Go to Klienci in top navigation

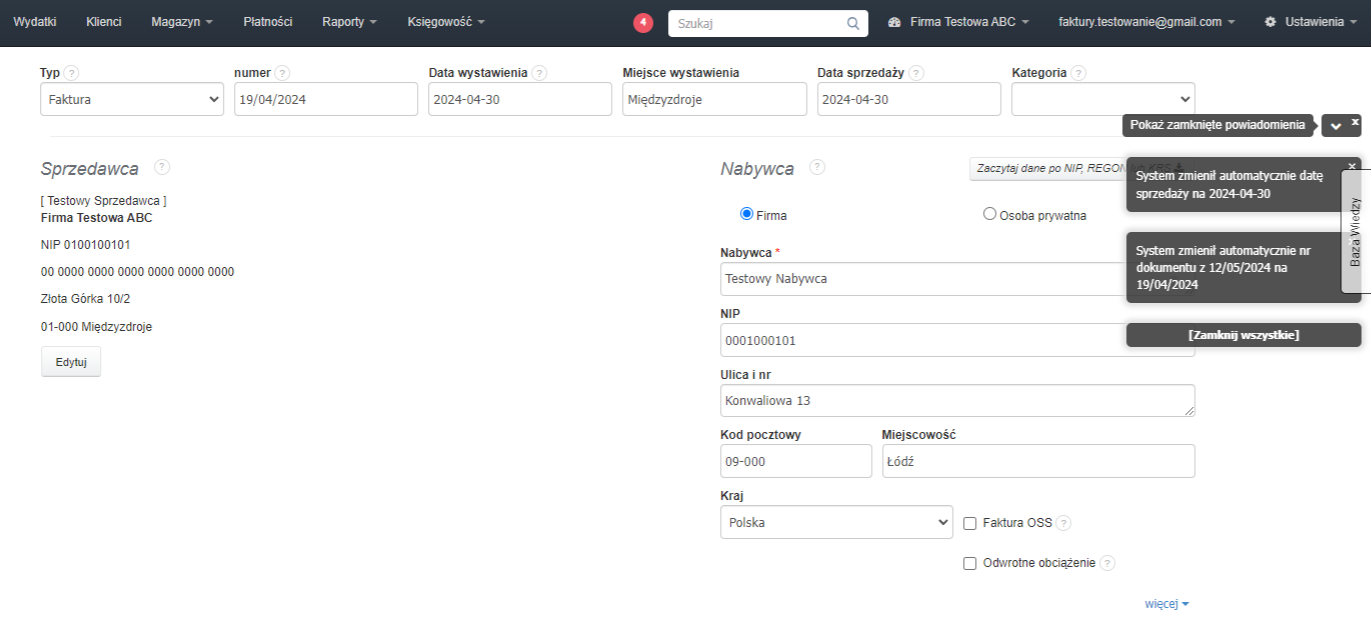104,22
